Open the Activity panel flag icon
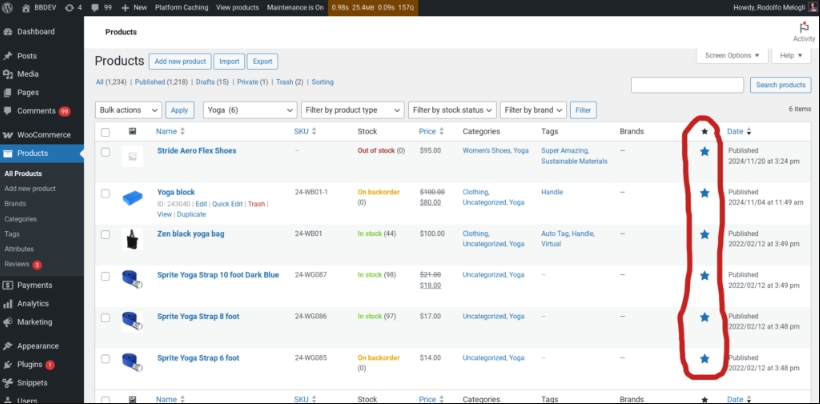Image resolution: width=820 pixels, height=404 pixels. coord(804,28)
